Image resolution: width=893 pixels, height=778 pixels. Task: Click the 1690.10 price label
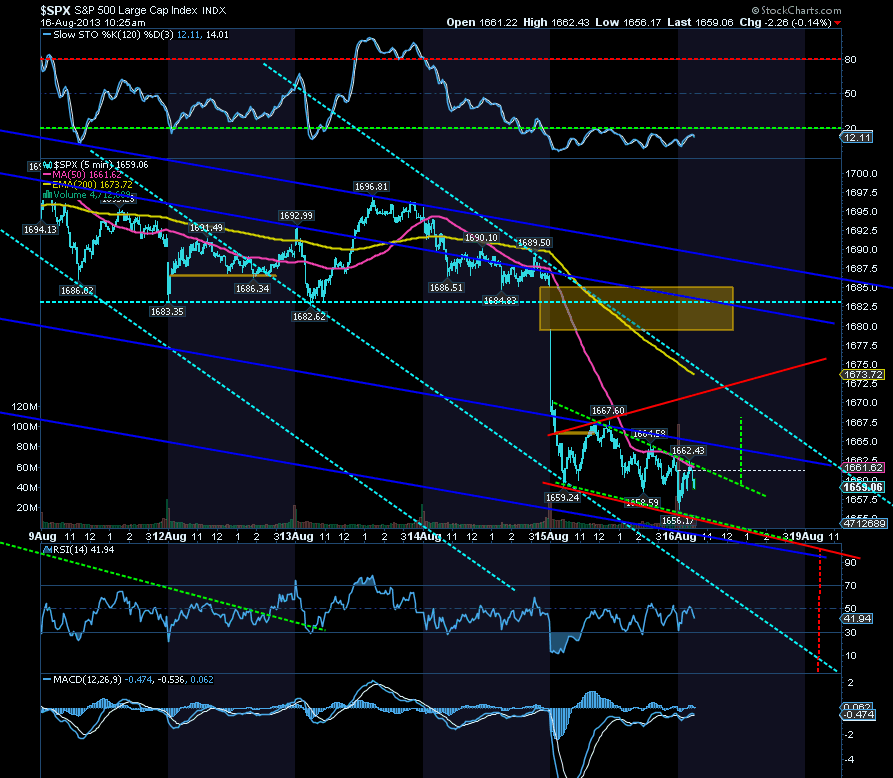tap(481, 238)
